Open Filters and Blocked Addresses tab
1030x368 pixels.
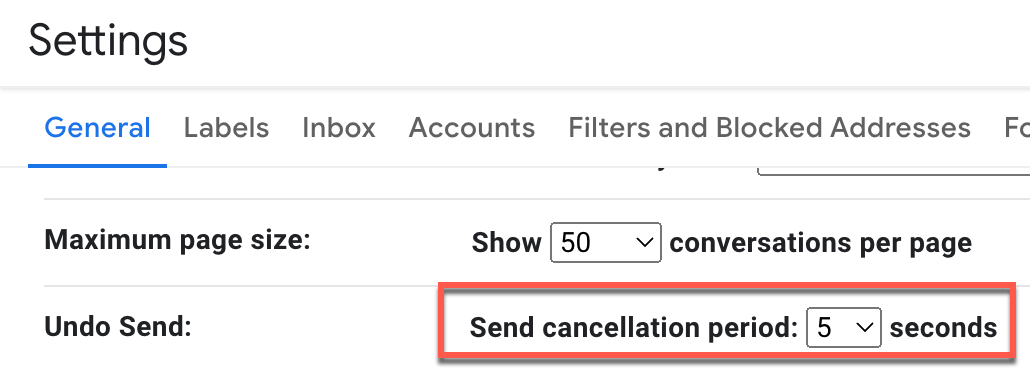[x=769, y=127]
